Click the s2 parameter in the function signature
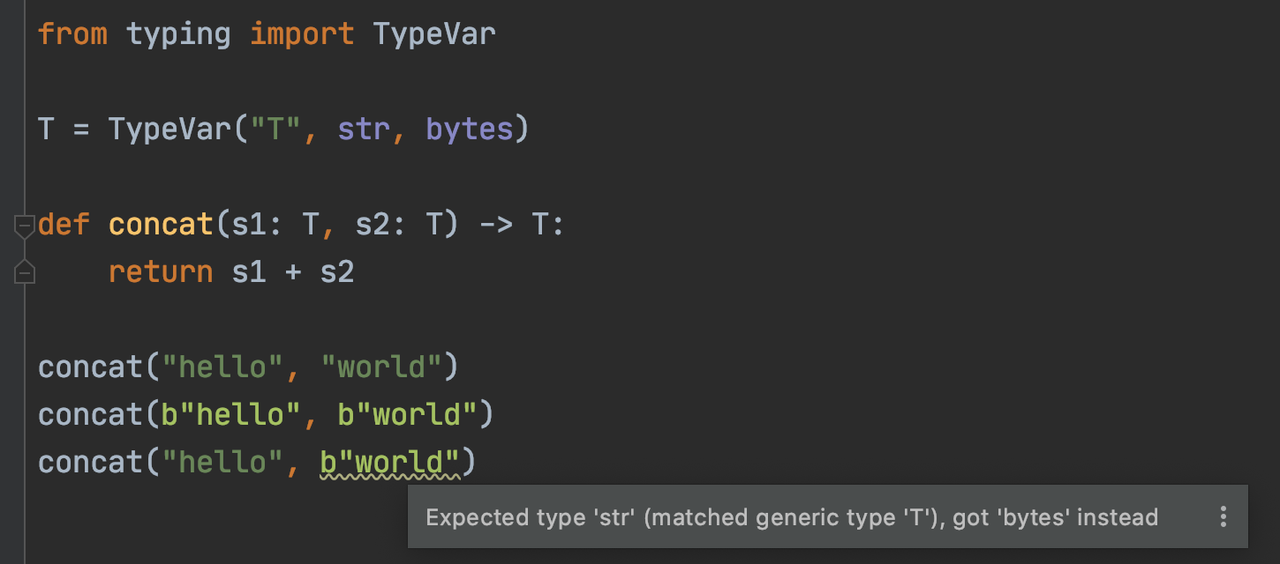 tap(372, 224)
